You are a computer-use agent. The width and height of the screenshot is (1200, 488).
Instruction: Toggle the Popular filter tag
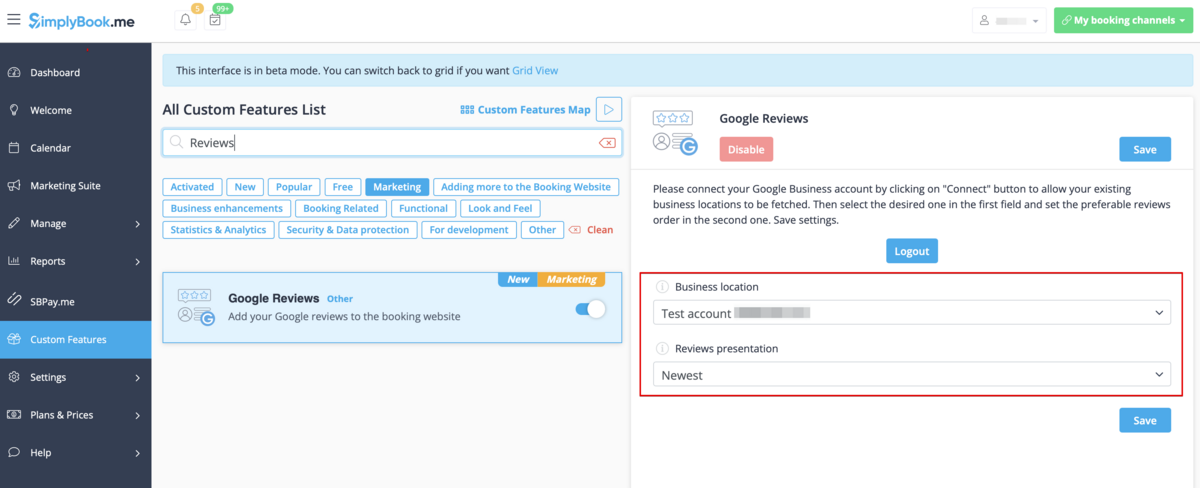293,187
